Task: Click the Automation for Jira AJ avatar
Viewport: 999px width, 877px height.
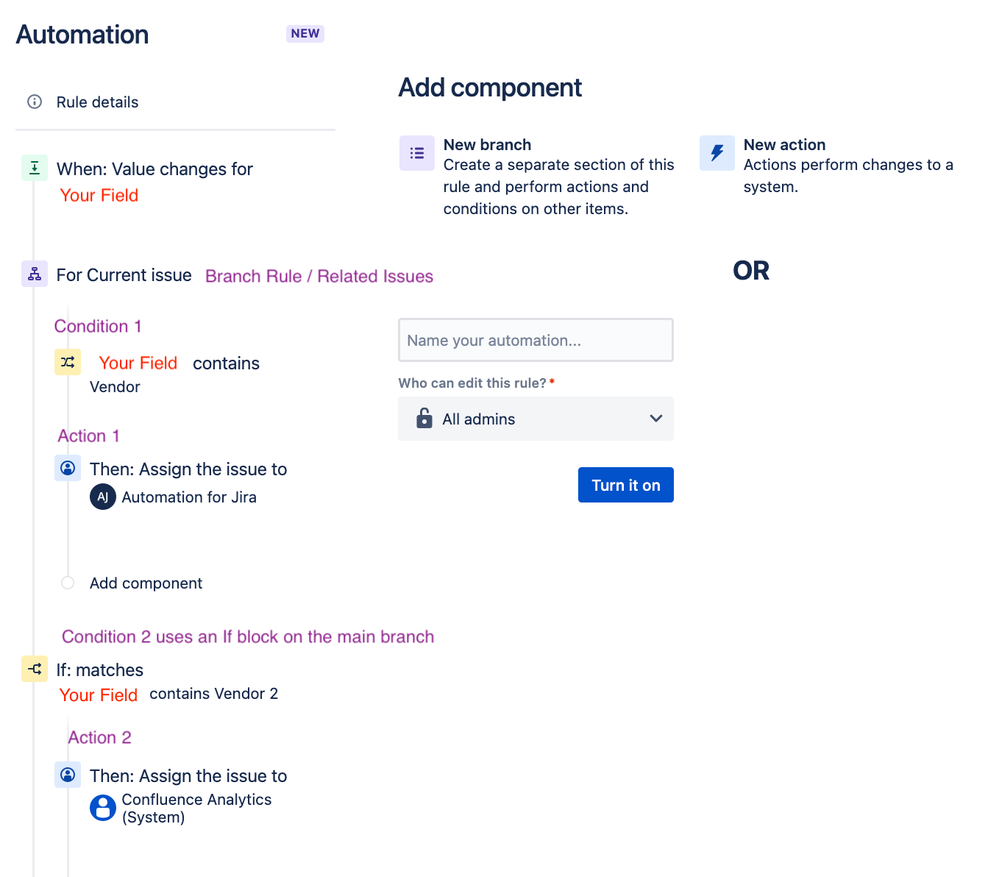Action: click(x=103, y=497)
